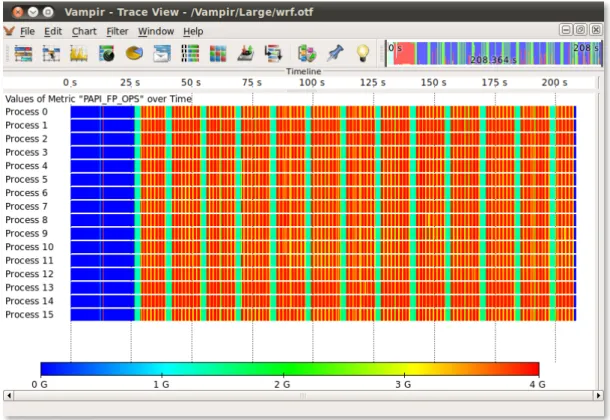The height and width of the screenshot is (420, 610).
Task: Select the Process 5 row label
Action: click(26, 179)
